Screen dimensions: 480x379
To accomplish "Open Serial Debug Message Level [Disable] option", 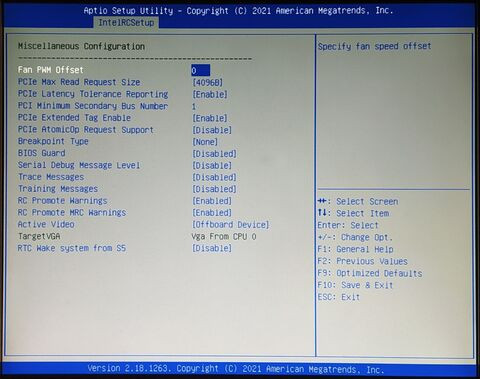I will click(212, 165).
